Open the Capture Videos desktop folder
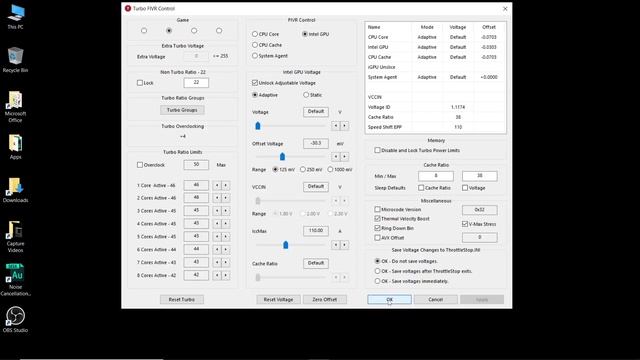 tap(16, 237)
